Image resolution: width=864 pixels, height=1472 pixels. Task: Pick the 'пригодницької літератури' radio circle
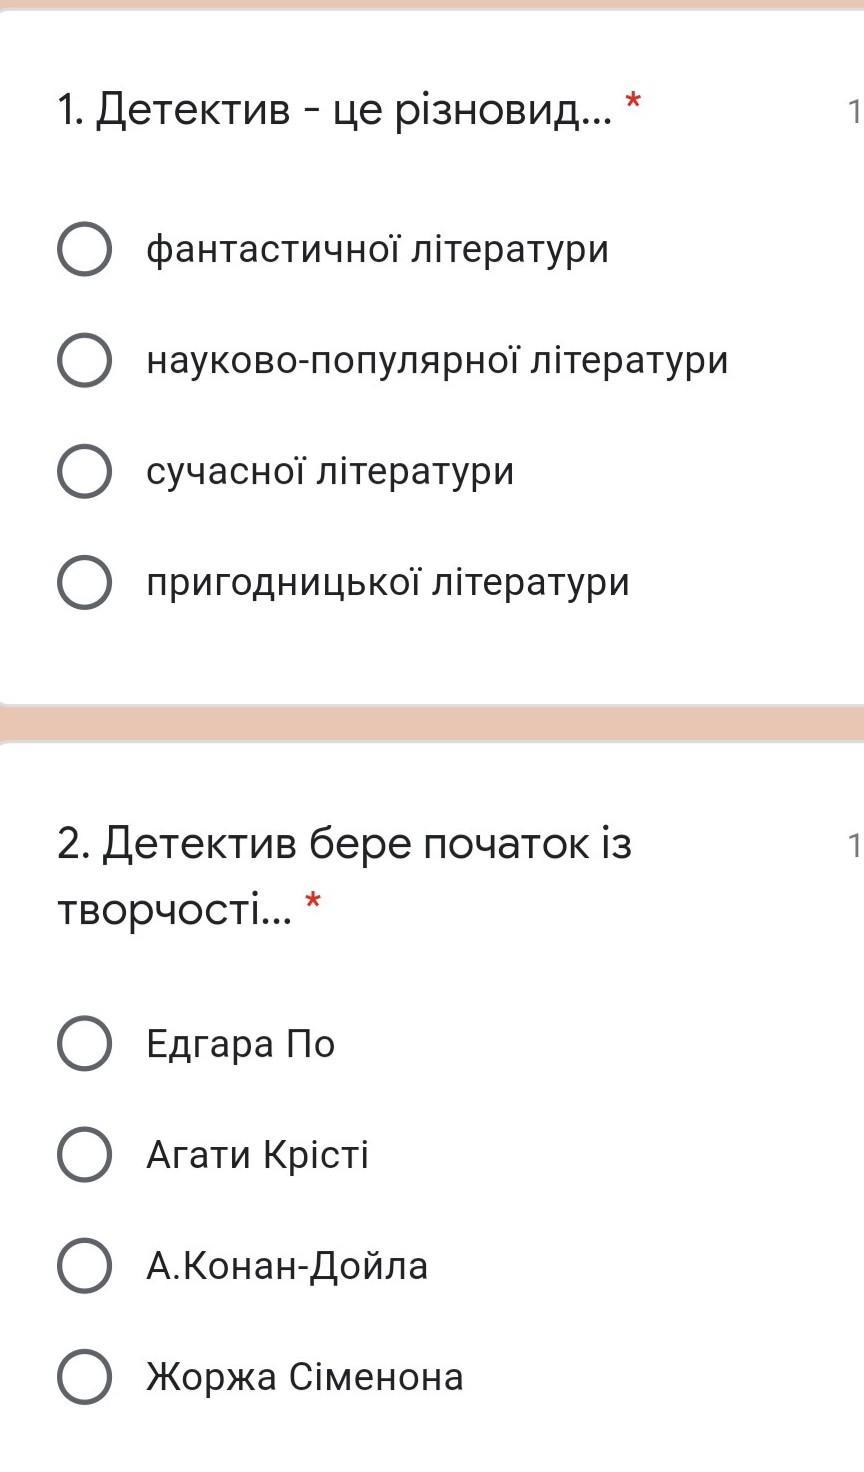tap(84, 582)
